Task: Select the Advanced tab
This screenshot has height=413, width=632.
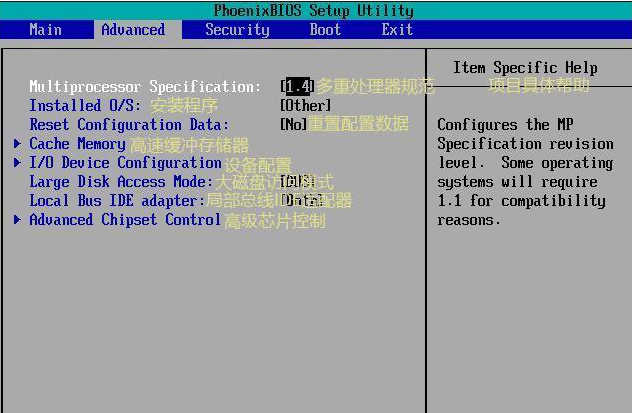Action: (133, 30)
